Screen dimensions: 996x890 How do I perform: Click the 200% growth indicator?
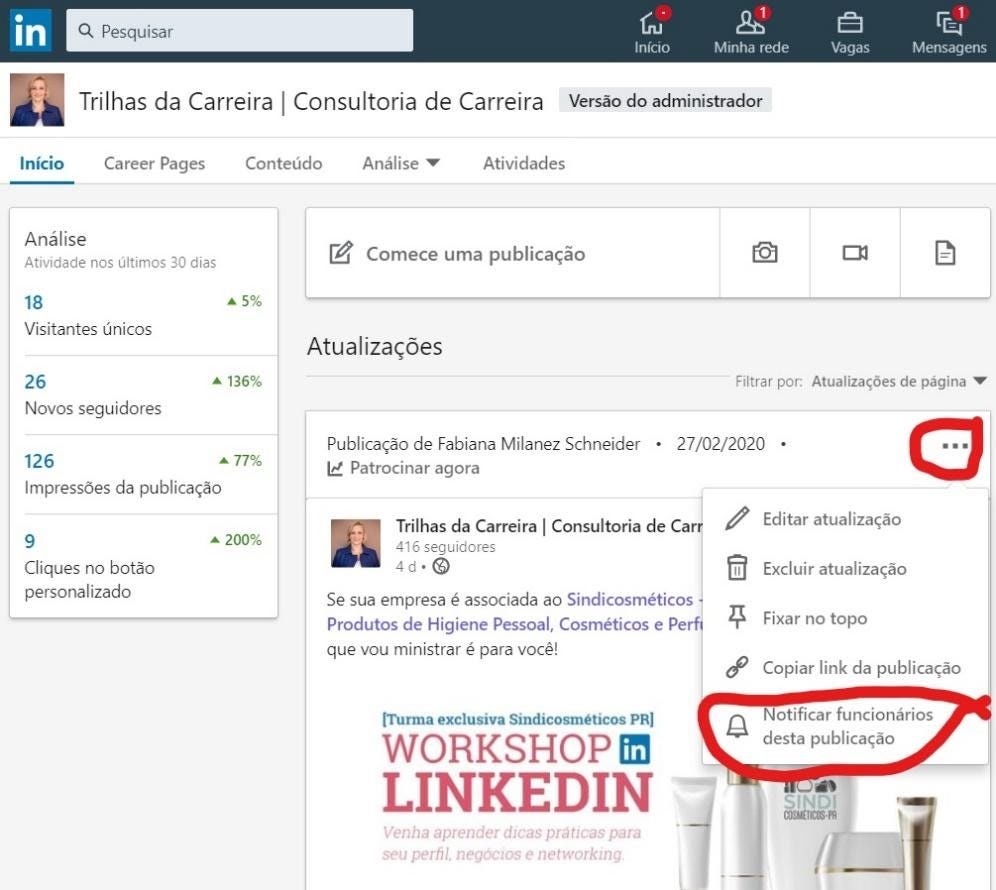(x=236, y=540)
